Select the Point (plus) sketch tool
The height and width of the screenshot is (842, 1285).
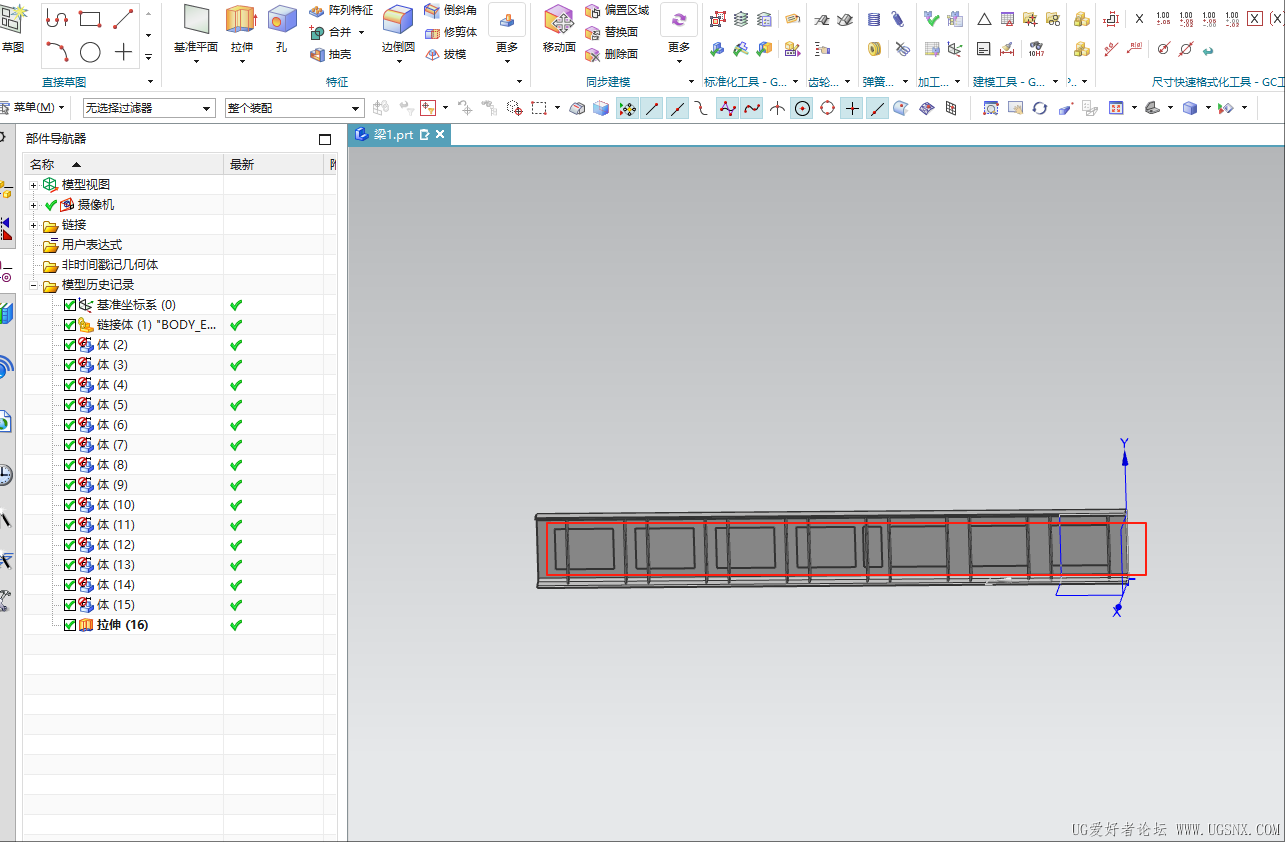[x=123, y=52]
